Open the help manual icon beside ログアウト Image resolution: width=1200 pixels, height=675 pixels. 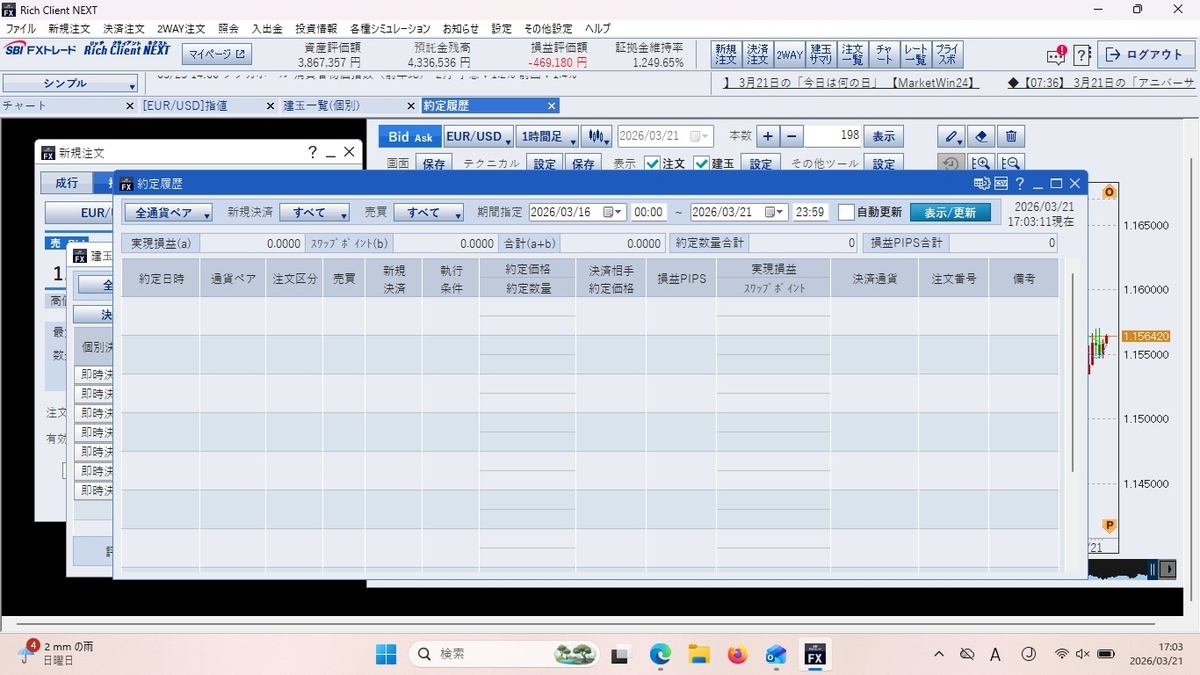pos(1081,55)
